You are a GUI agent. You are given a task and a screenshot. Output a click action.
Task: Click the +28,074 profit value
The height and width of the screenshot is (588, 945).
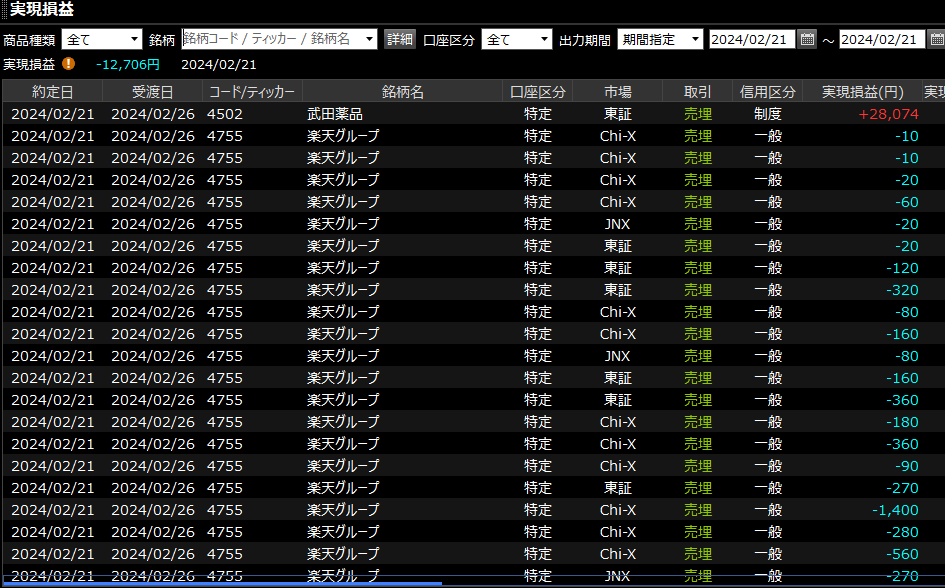point(888,114)
